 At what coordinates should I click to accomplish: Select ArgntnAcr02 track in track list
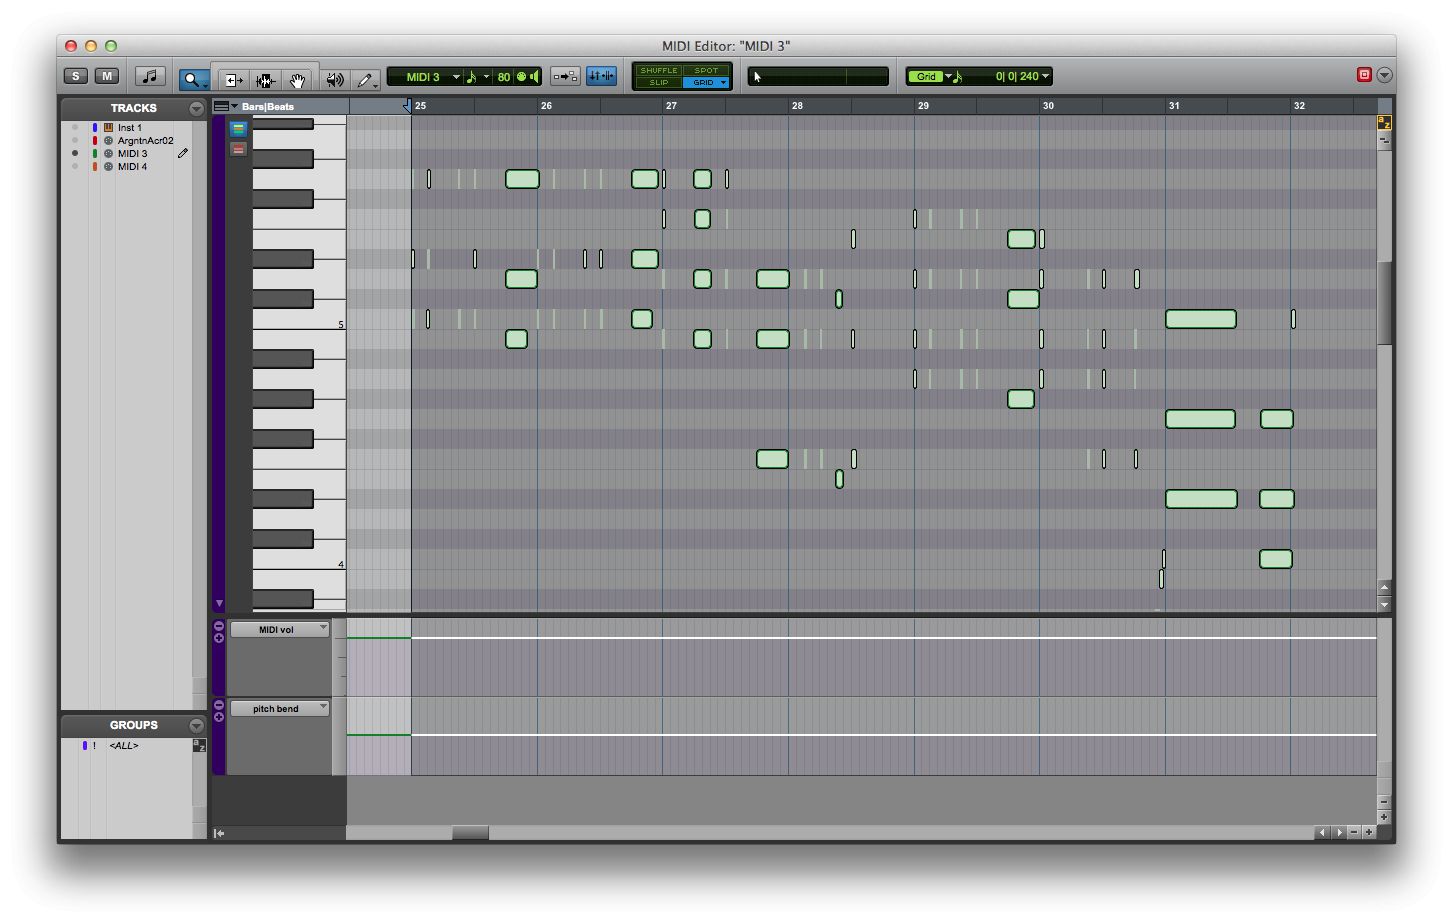(145, 141)
